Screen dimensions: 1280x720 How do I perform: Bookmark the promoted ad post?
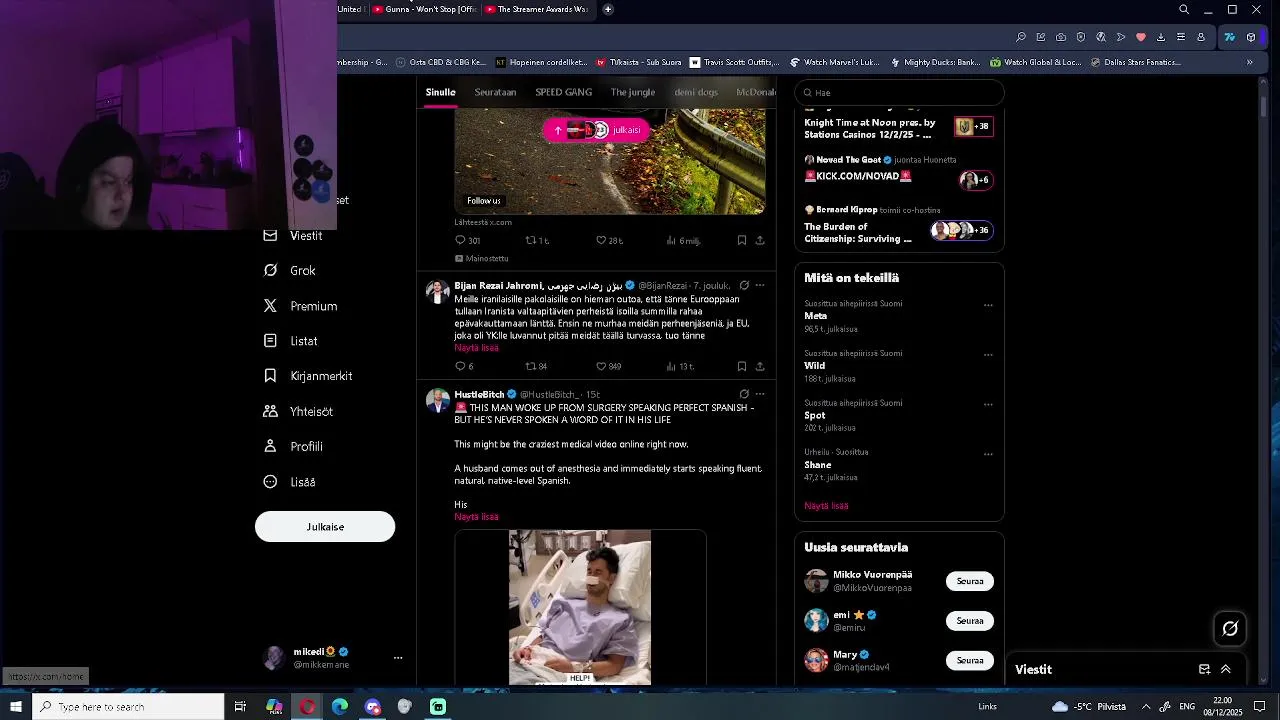741,240
